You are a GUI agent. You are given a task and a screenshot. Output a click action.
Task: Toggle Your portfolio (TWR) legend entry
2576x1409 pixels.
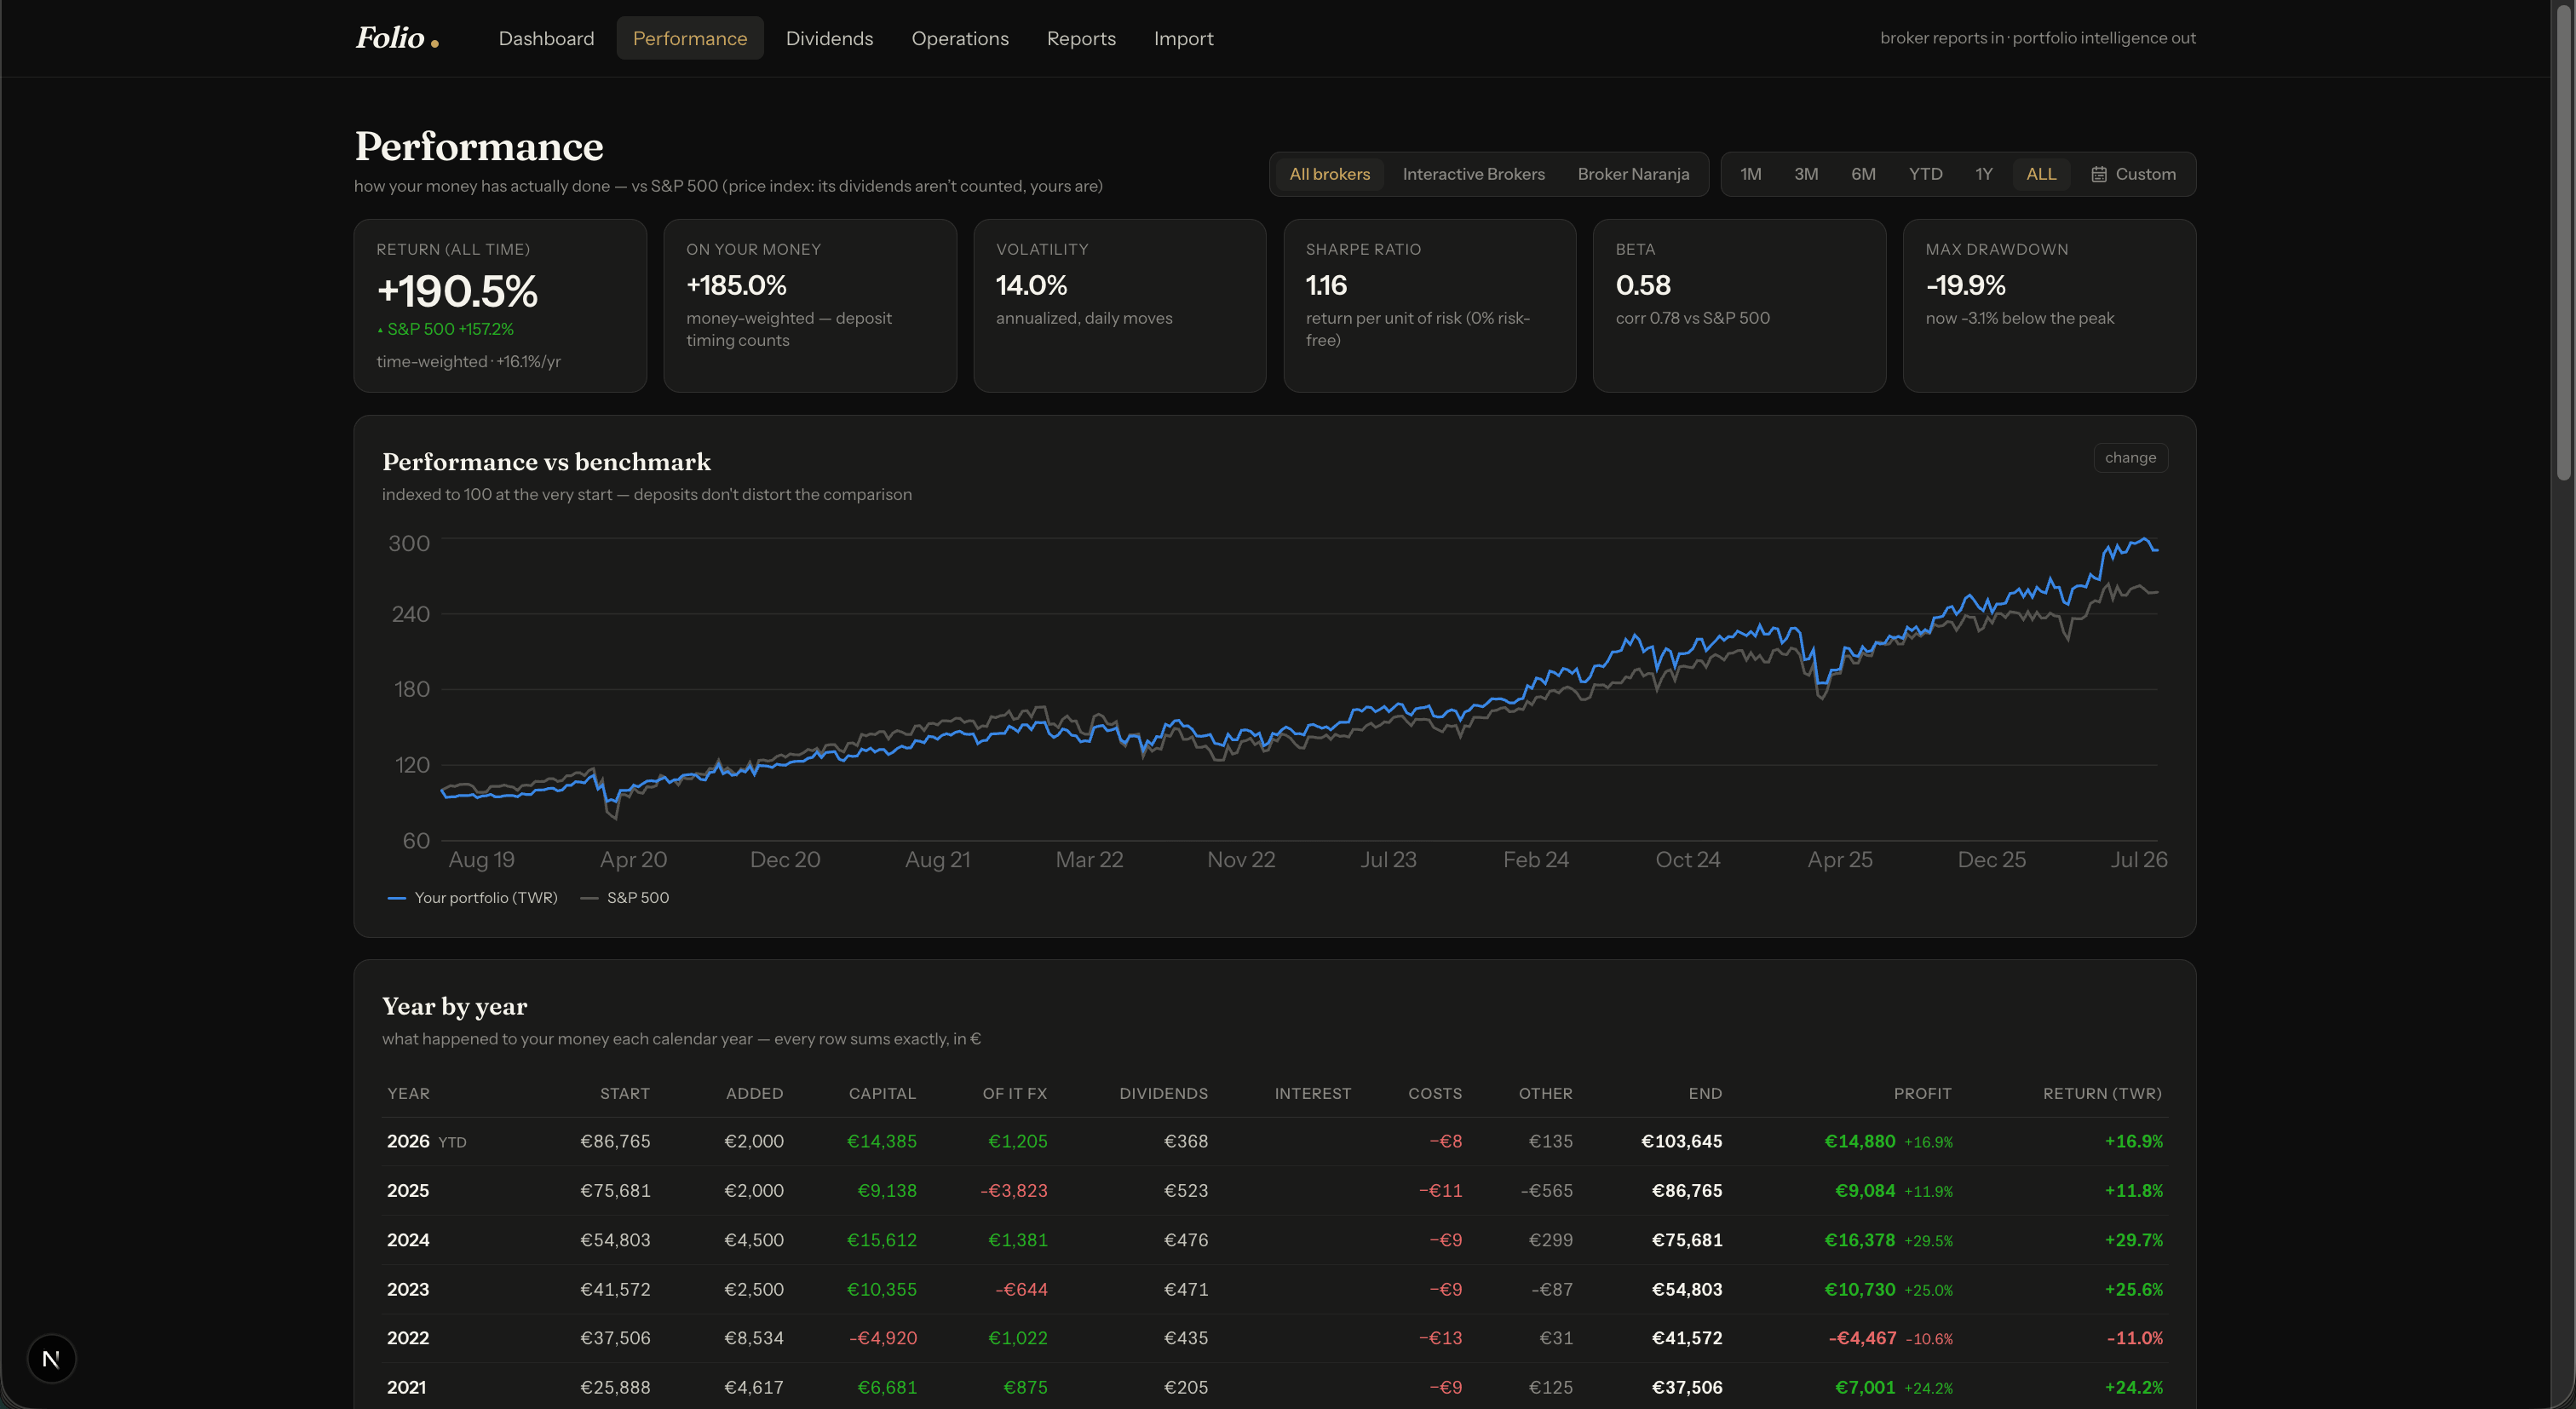point(472,898)
